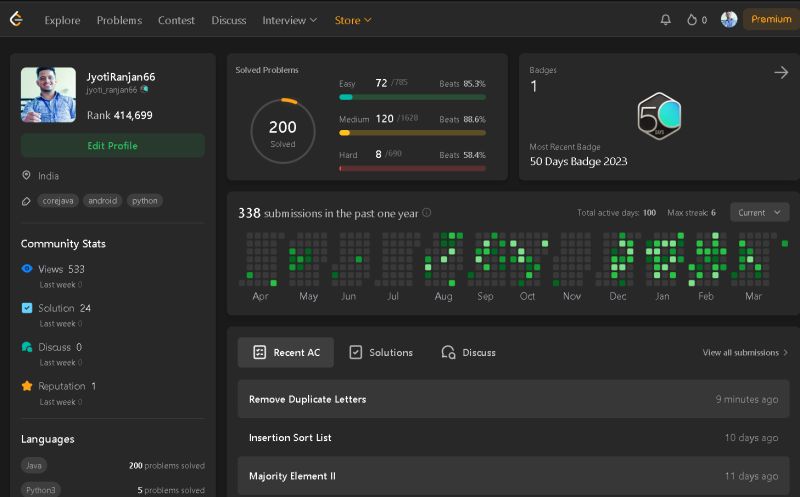The image size is (800, 497).
Task: Click the India location text
Action: (x=48, y=176)
